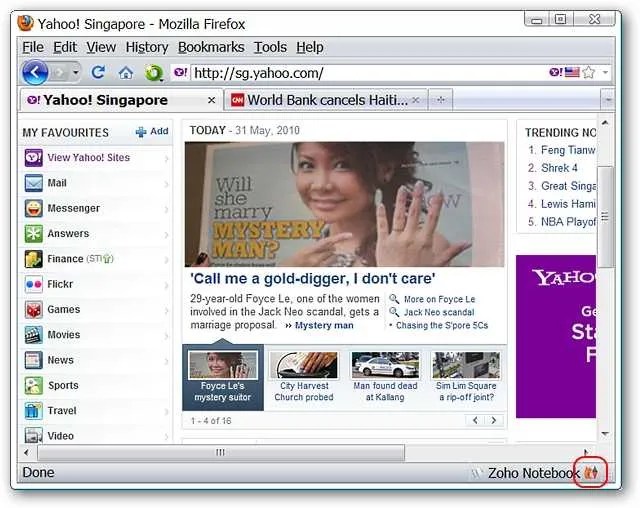
Task: Open the File menu
Action: [33, 47]
